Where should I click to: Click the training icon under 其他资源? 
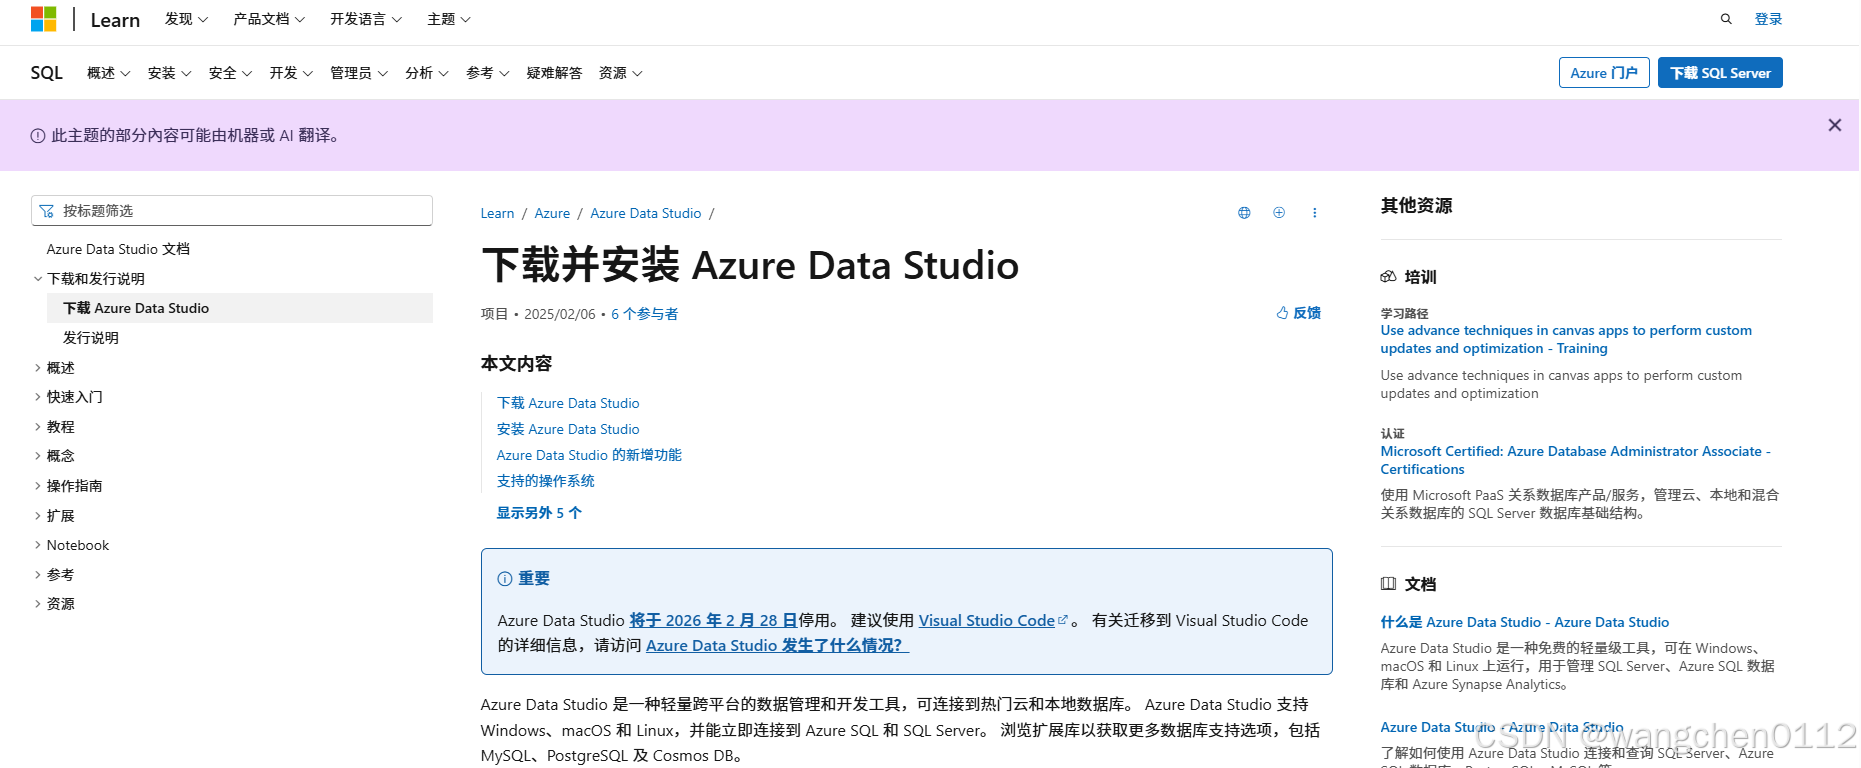tap(1388, 277)
